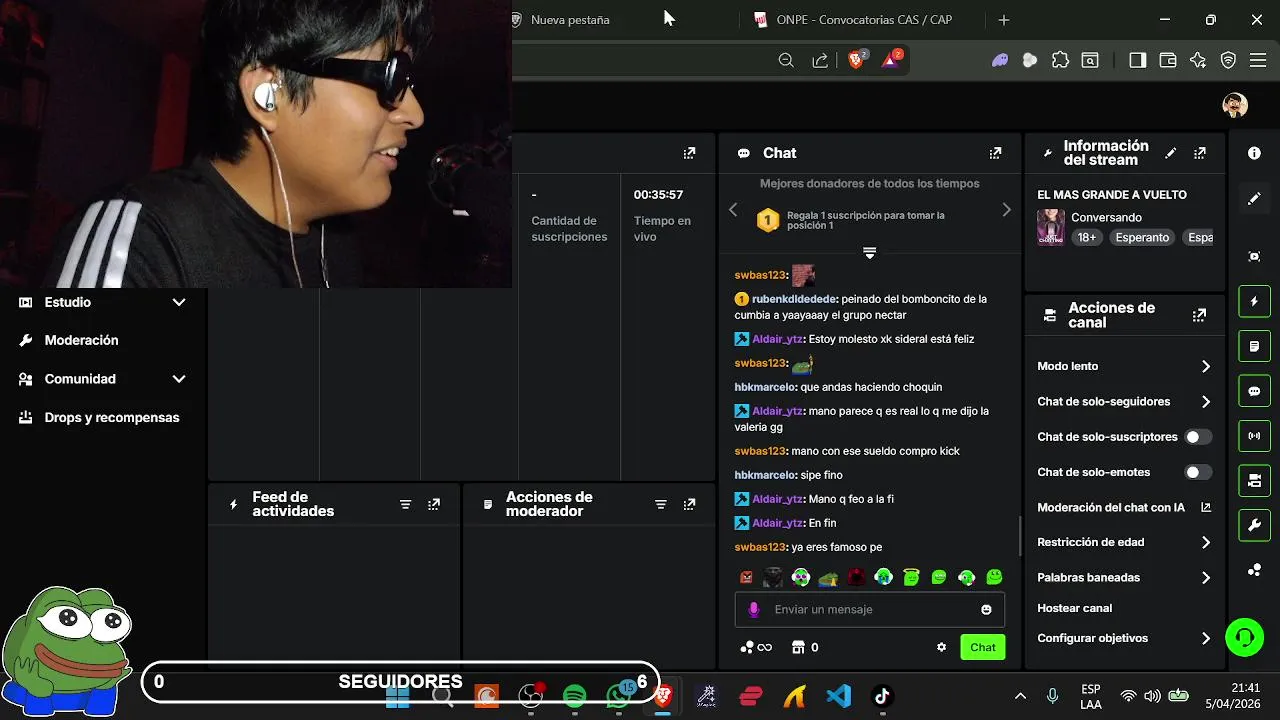Collapse the top donors banner in chat
1280x720 pixels.
point(869,253)
